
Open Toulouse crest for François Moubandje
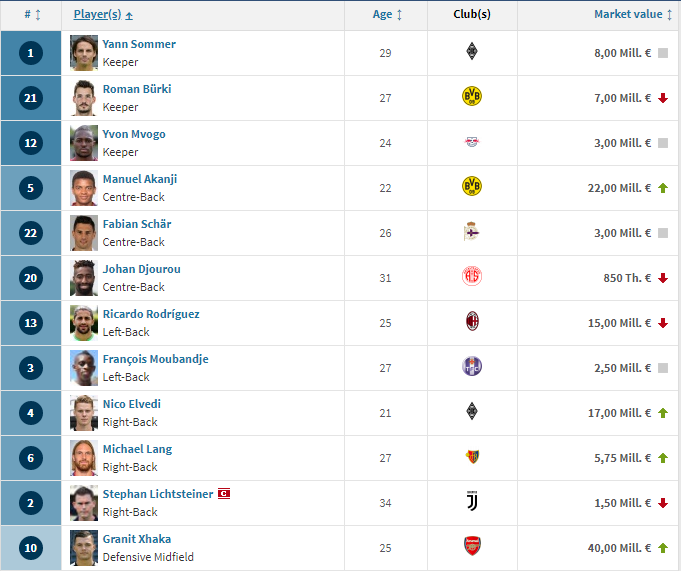[472, 366]
